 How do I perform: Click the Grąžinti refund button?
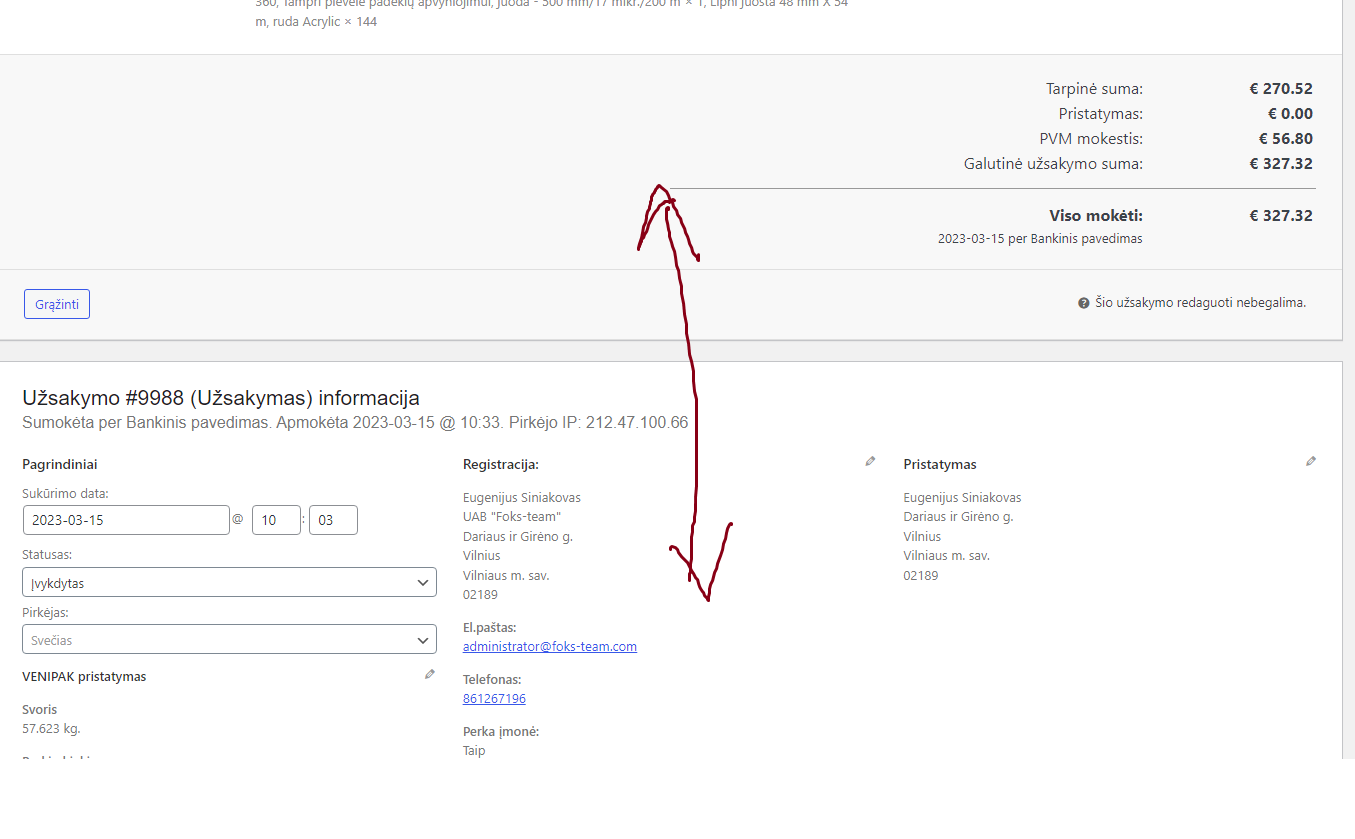[57, 304]
